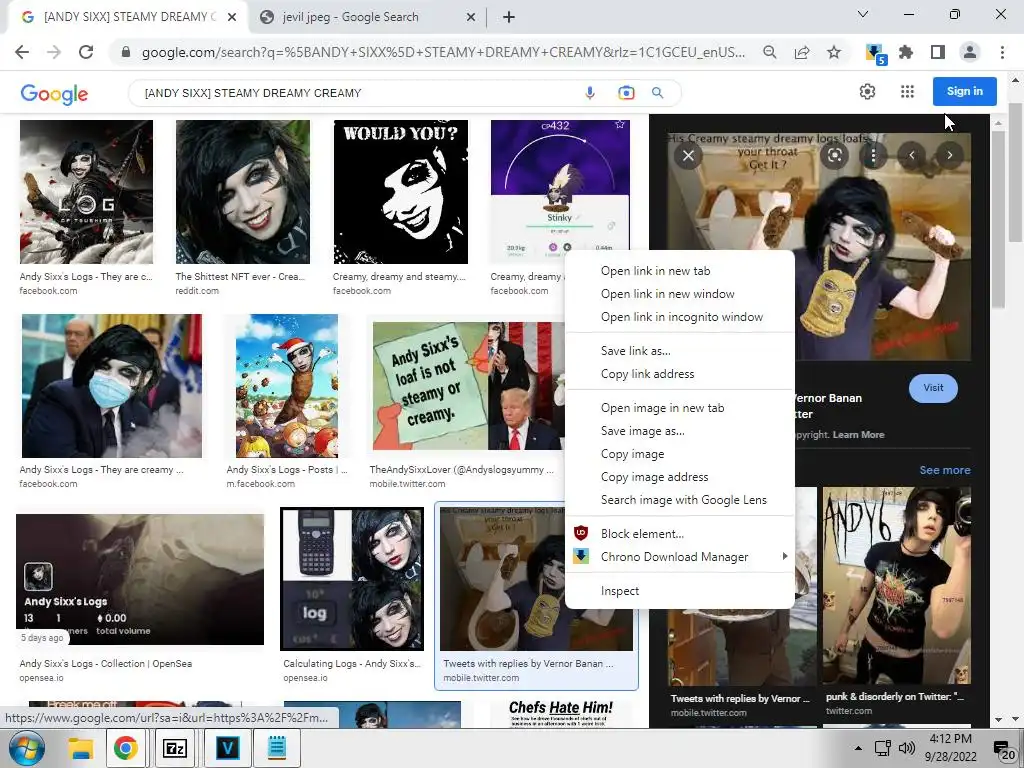This screenshot has height=768, width=1024.
Task: Share this page icon in address bar
Action: tap(802, 52)
